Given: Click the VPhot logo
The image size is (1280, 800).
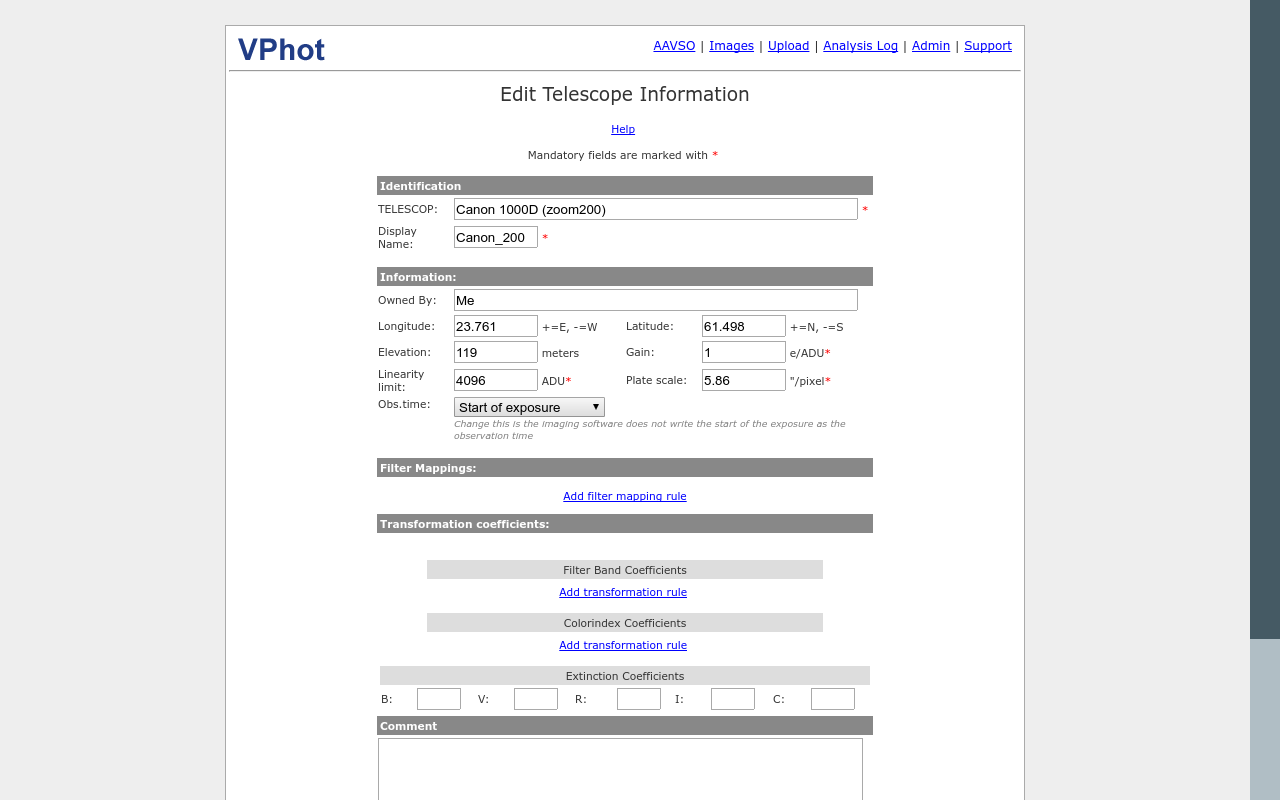Looking at the screenshot, I should [x=281, y=50].
